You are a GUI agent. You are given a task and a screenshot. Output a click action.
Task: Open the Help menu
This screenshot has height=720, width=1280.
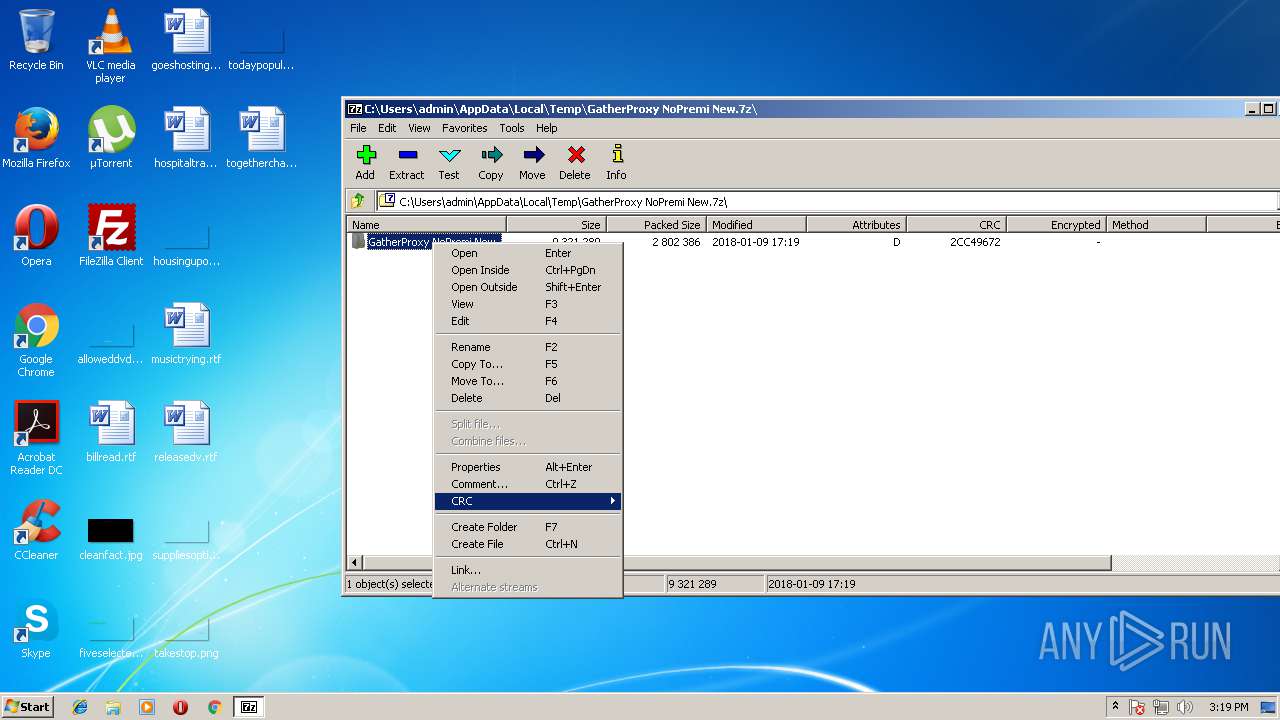click(546, 128)
